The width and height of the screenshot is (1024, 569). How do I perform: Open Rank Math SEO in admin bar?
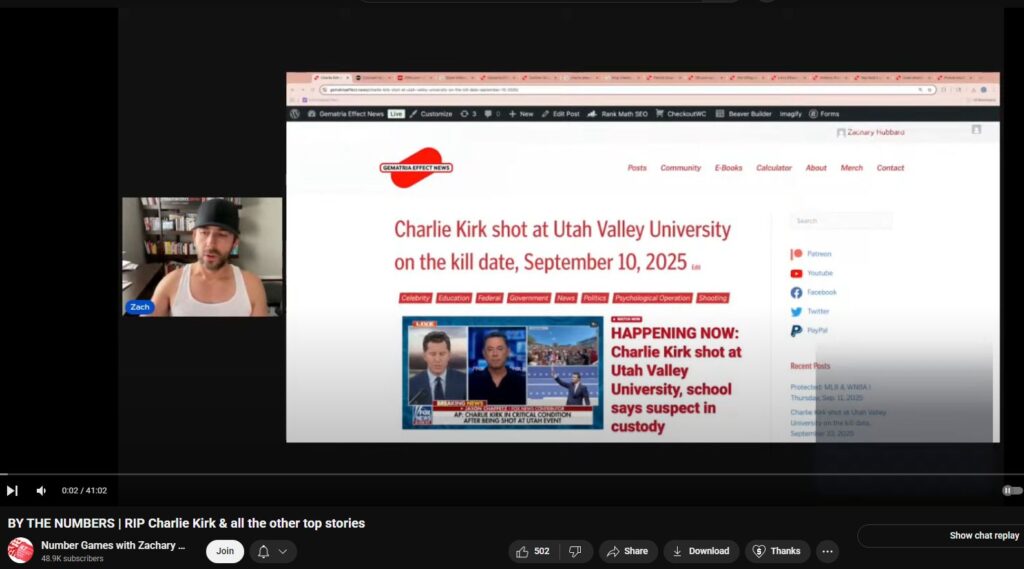point(617,114)
